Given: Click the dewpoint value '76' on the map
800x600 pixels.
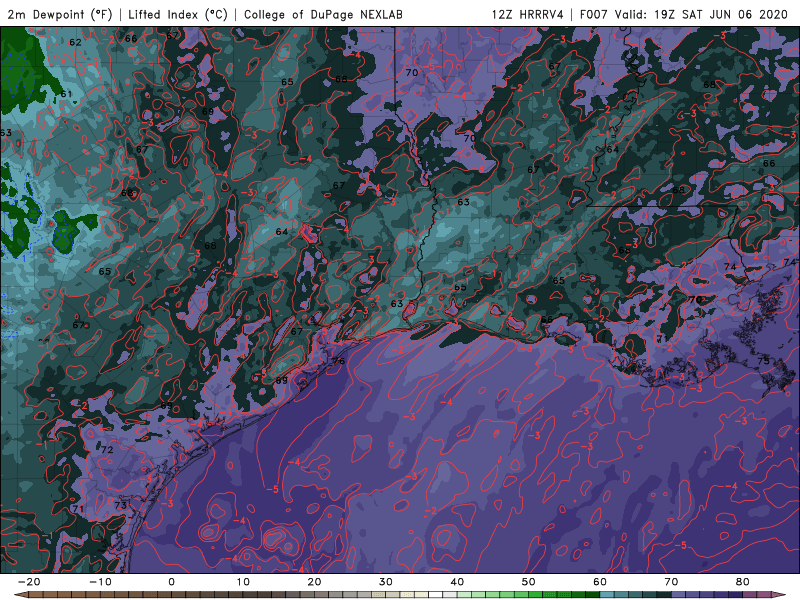Looking at the screenshot, I should click(339, 361).
